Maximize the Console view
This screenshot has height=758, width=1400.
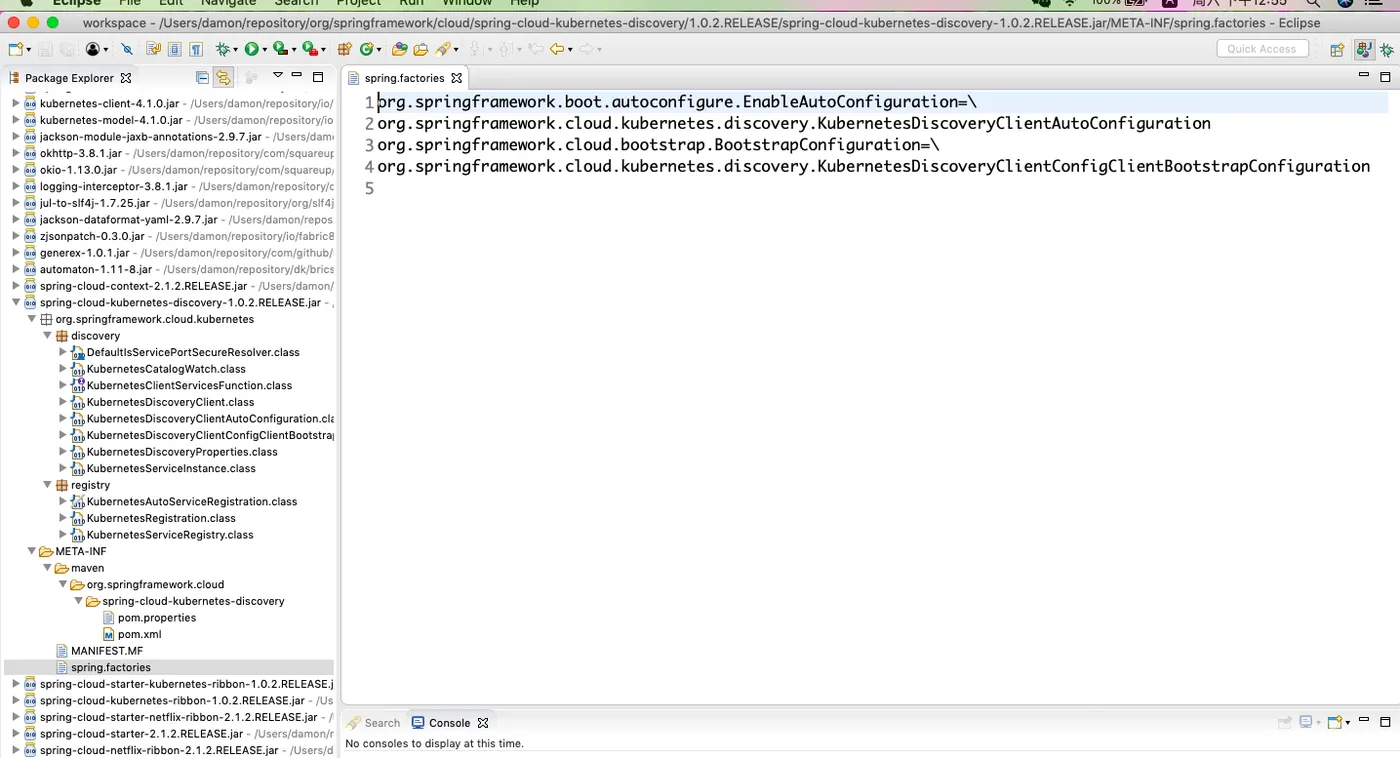pos(1386,722)
